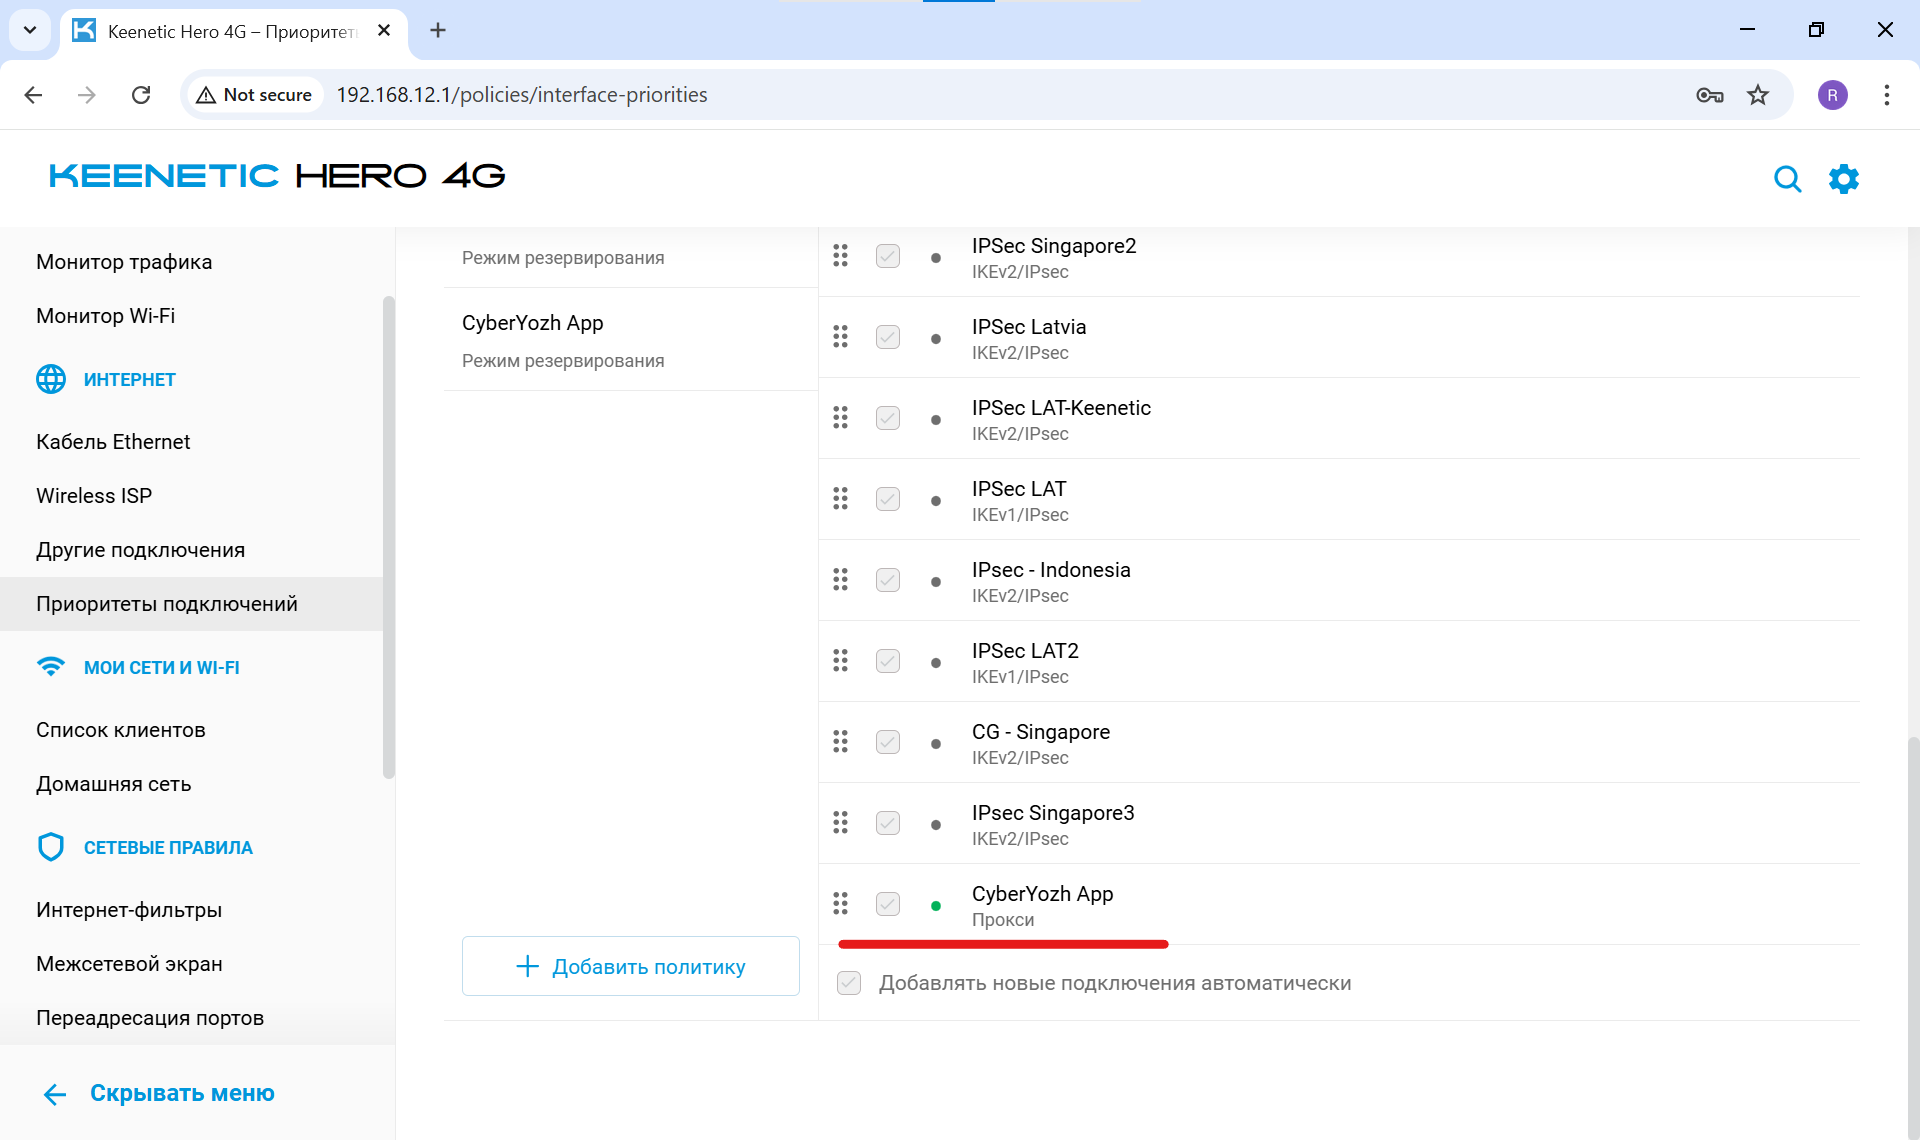The width and height of the screenshot is (1920, 1140).
Task: Click shield icon for Сетевые правила
Action: click(51, 847)
